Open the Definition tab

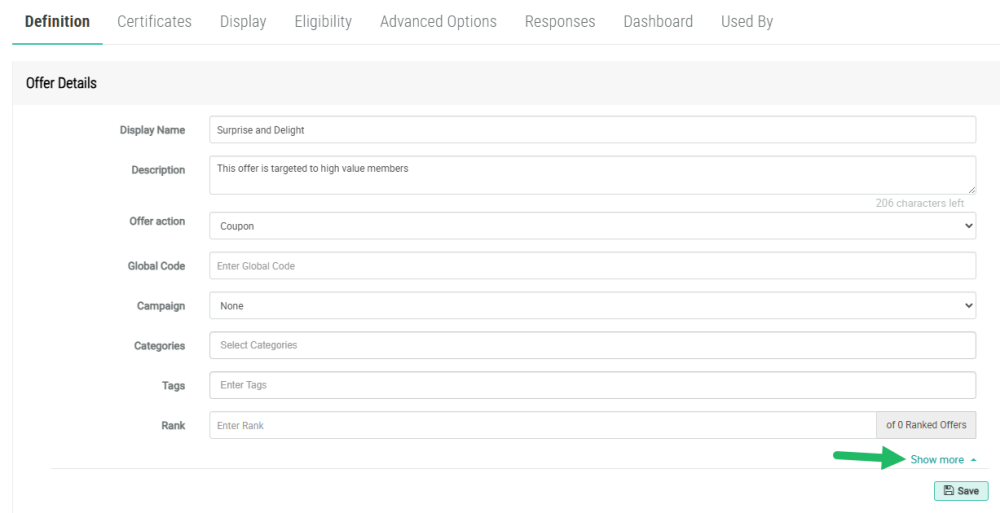point(57,21)
